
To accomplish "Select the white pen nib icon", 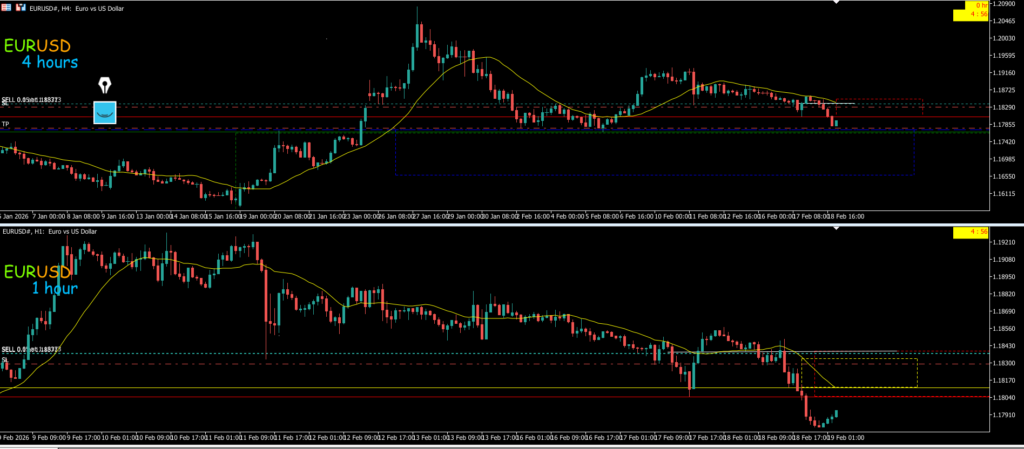I will tap(104, 85).
